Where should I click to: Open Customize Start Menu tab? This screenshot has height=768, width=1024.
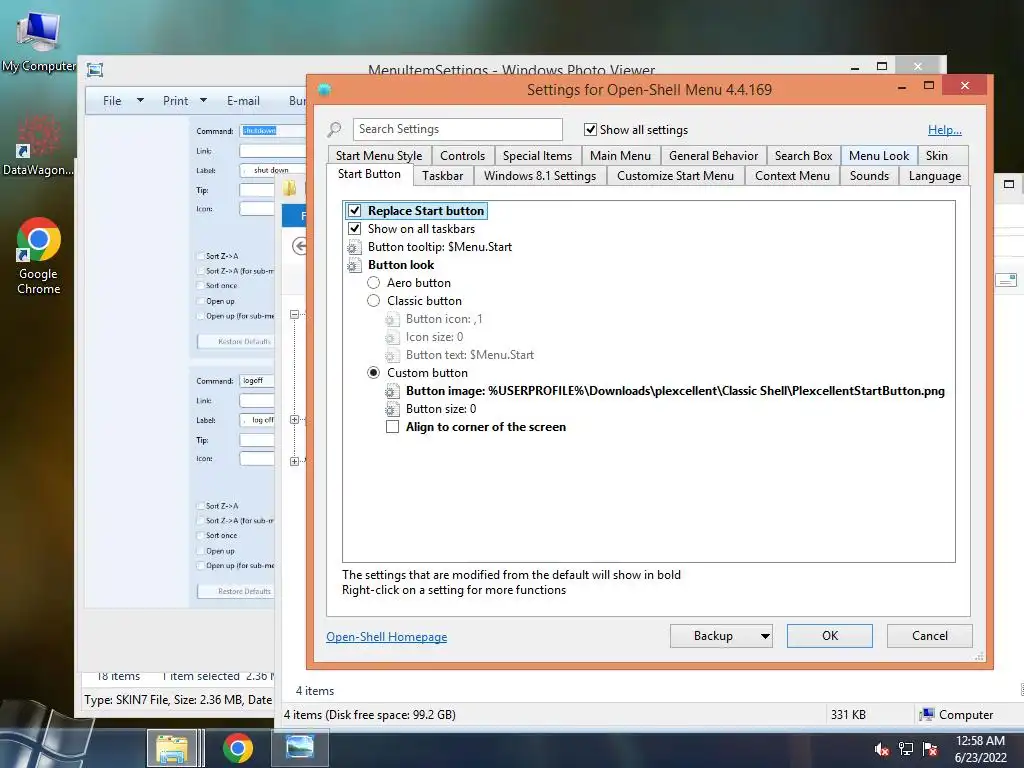pos(675,176)
